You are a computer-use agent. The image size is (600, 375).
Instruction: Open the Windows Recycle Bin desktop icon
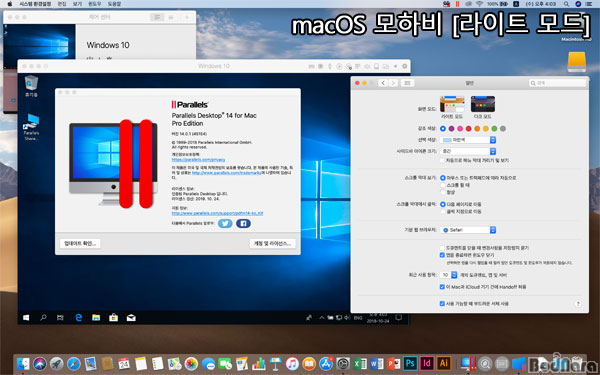tap(31, 86)
